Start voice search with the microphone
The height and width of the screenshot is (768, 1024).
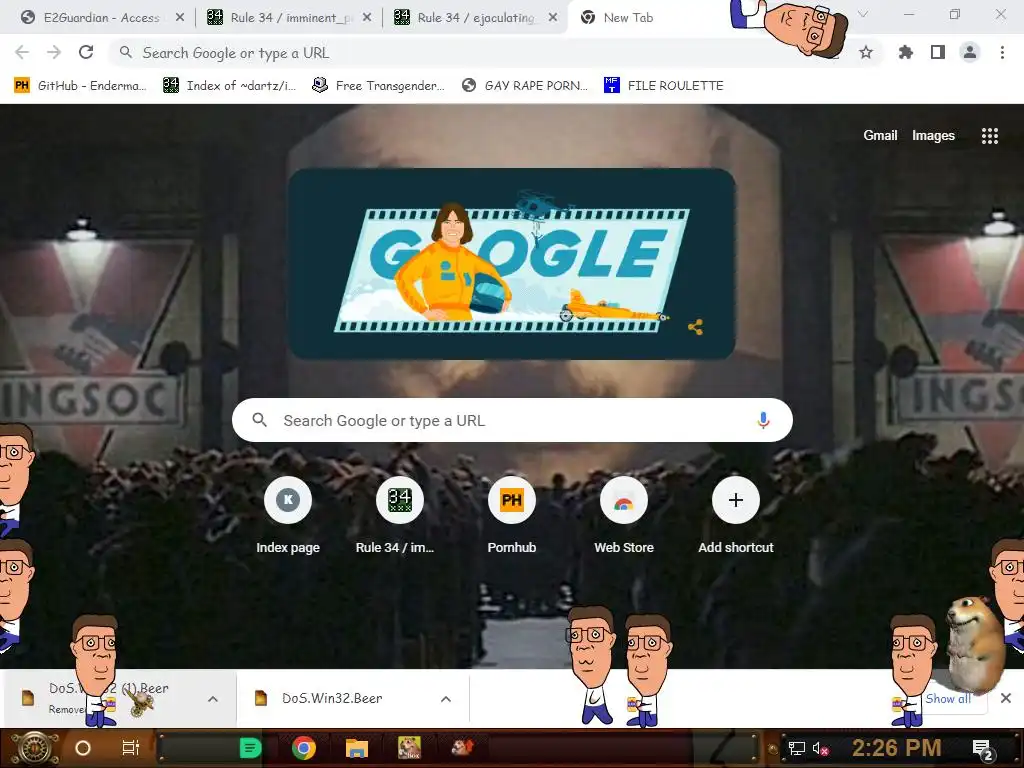pyautogui.click(x=763, y=420)
